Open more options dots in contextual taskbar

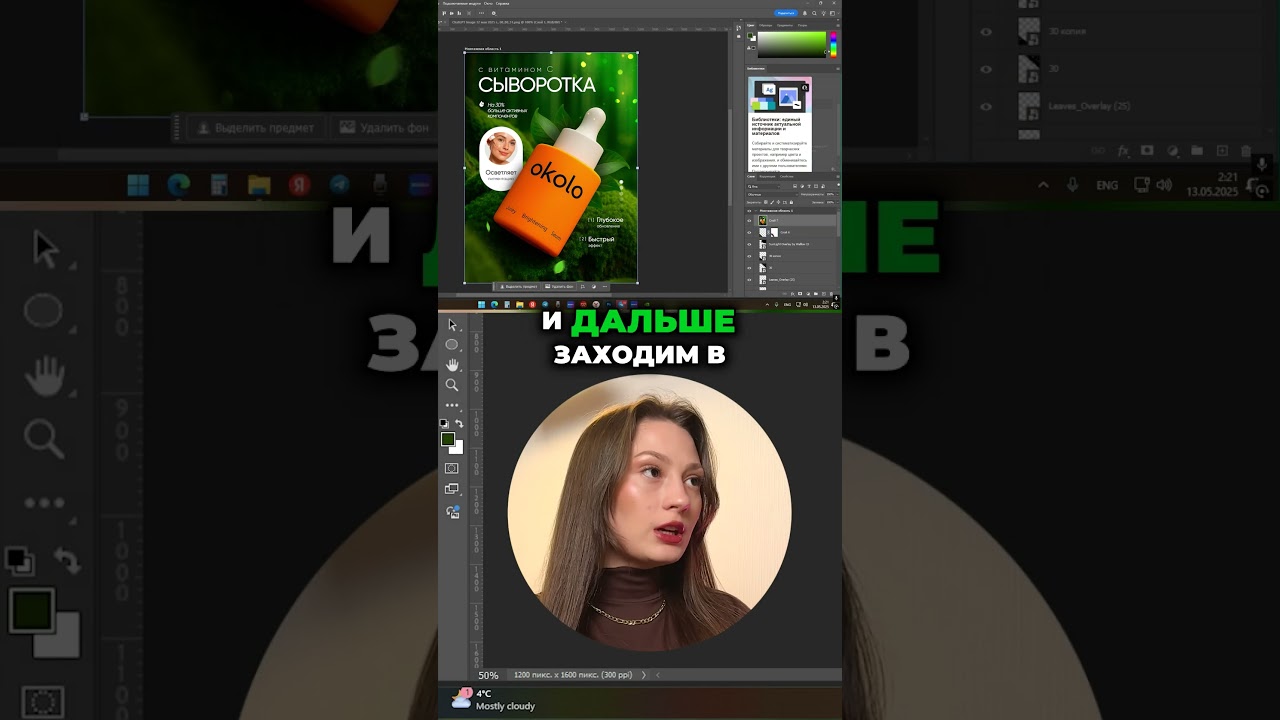click(x=605, y=286)
